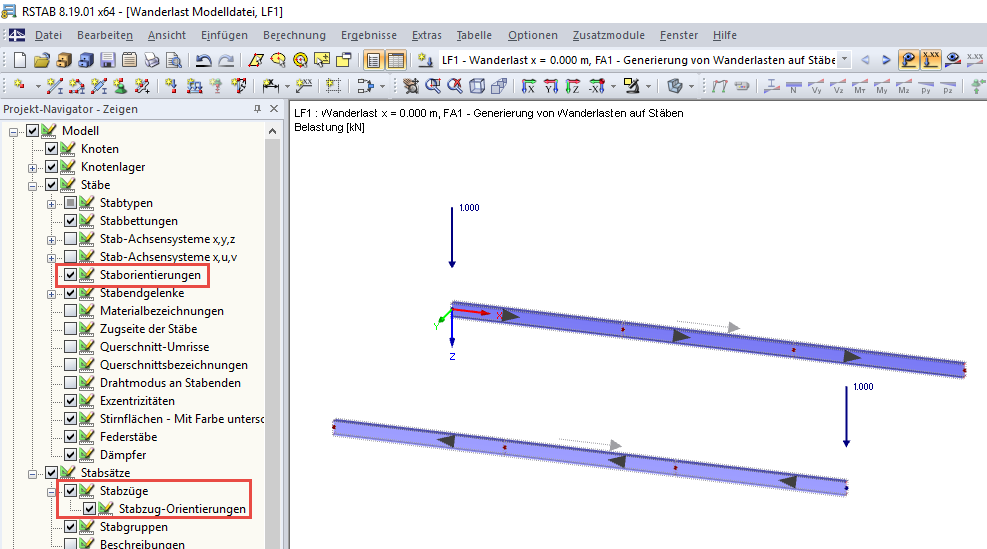
Task: View in Y direction
Action: [551, 86]
